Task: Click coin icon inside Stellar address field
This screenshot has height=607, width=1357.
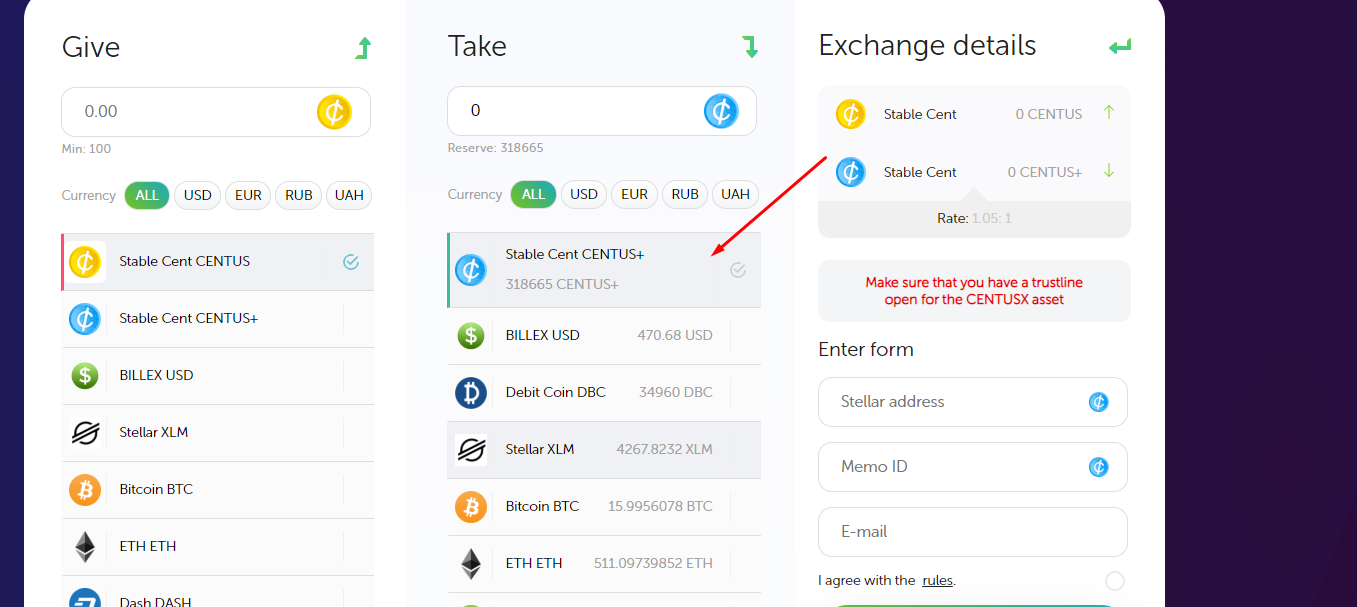Action: pyautogui.click(x=1098, y=402)
